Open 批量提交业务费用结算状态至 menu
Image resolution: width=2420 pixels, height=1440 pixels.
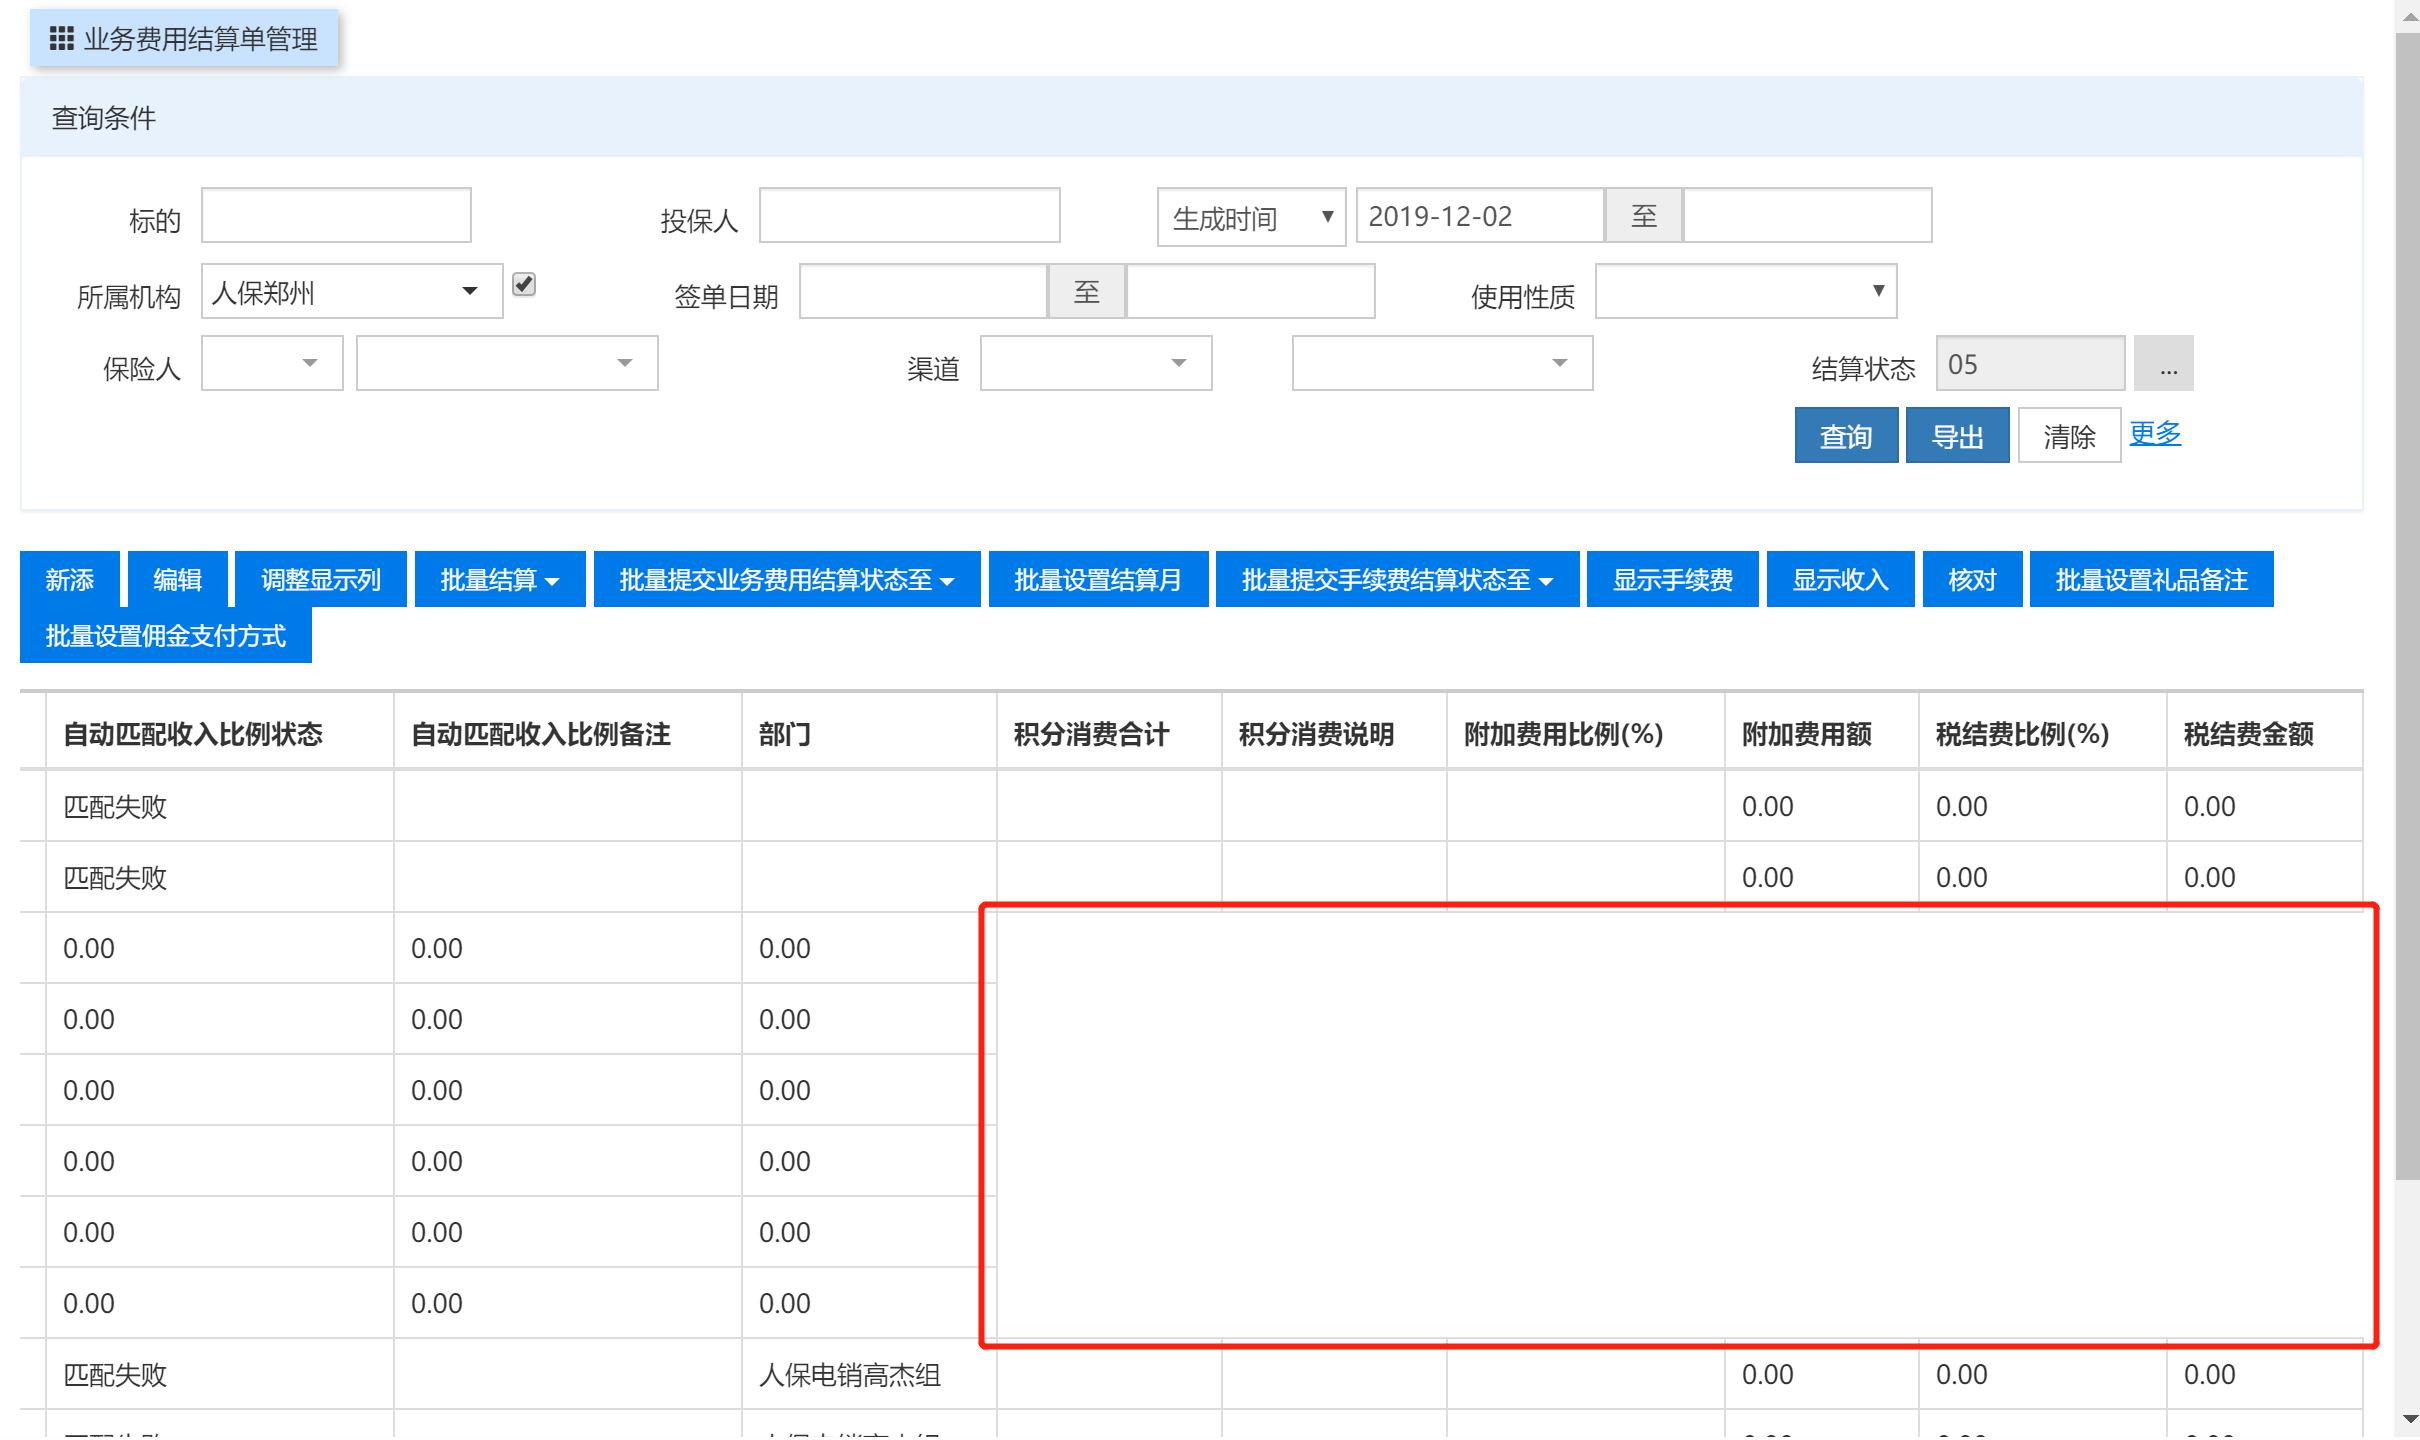(x=786, y=580)
